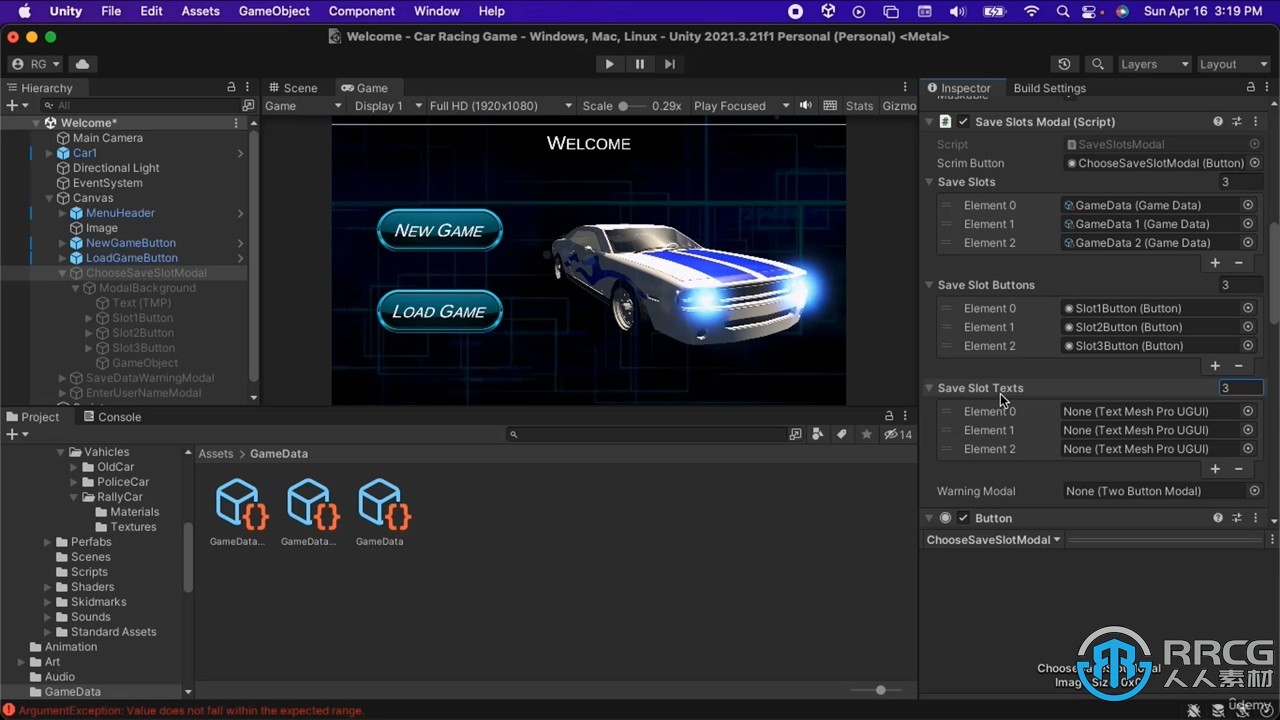Viewport: 1280px width, 720px height.
Task: Expand the Perfabs folder in Project
Action: click(x=48, y=542)
